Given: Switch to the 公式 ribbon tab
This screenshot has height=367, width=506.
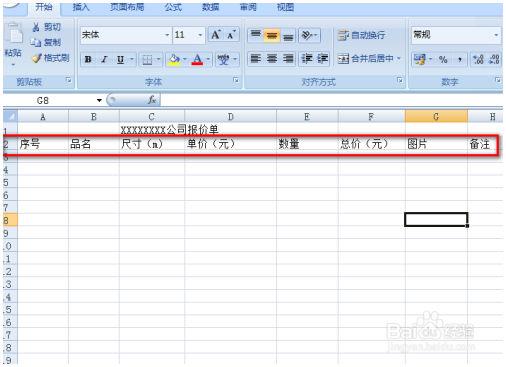Looking at the screenshot, I should (x=173, y=7).
